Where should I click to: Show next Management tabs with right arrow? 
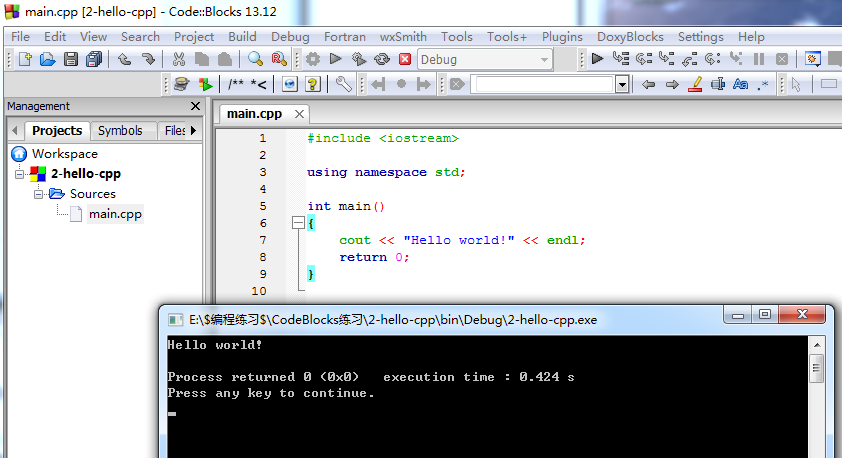[193, 130]
